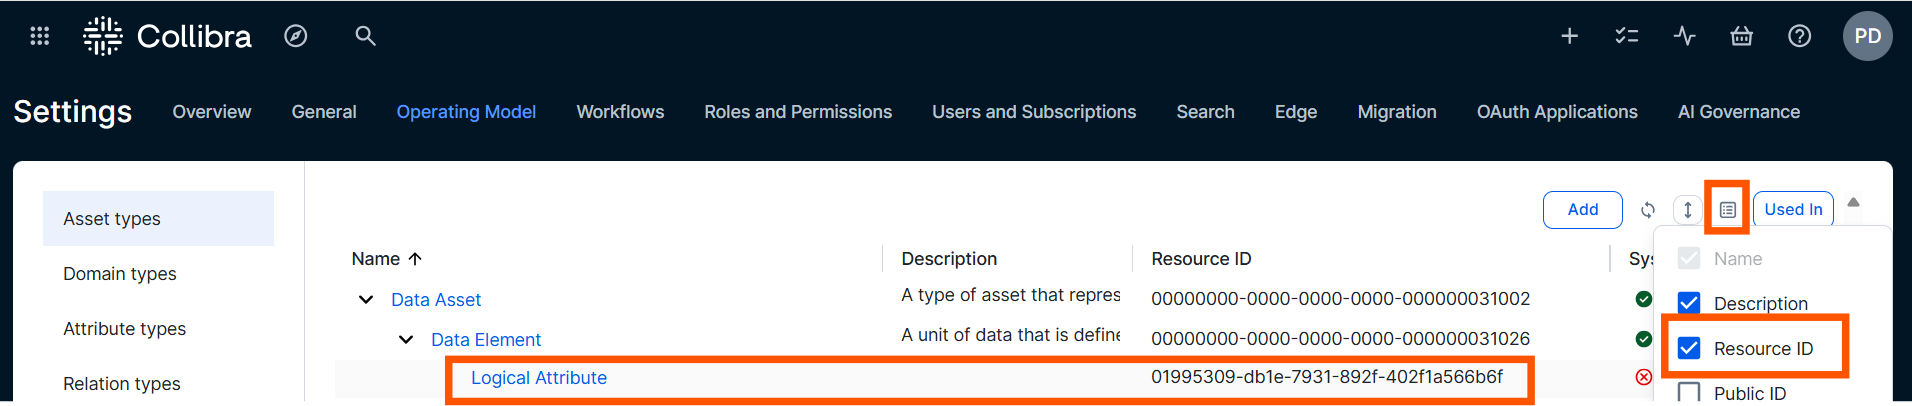Open the Data Basket icon
1912x406 pixels.
pyautogui.click(x=1742, y=36)
